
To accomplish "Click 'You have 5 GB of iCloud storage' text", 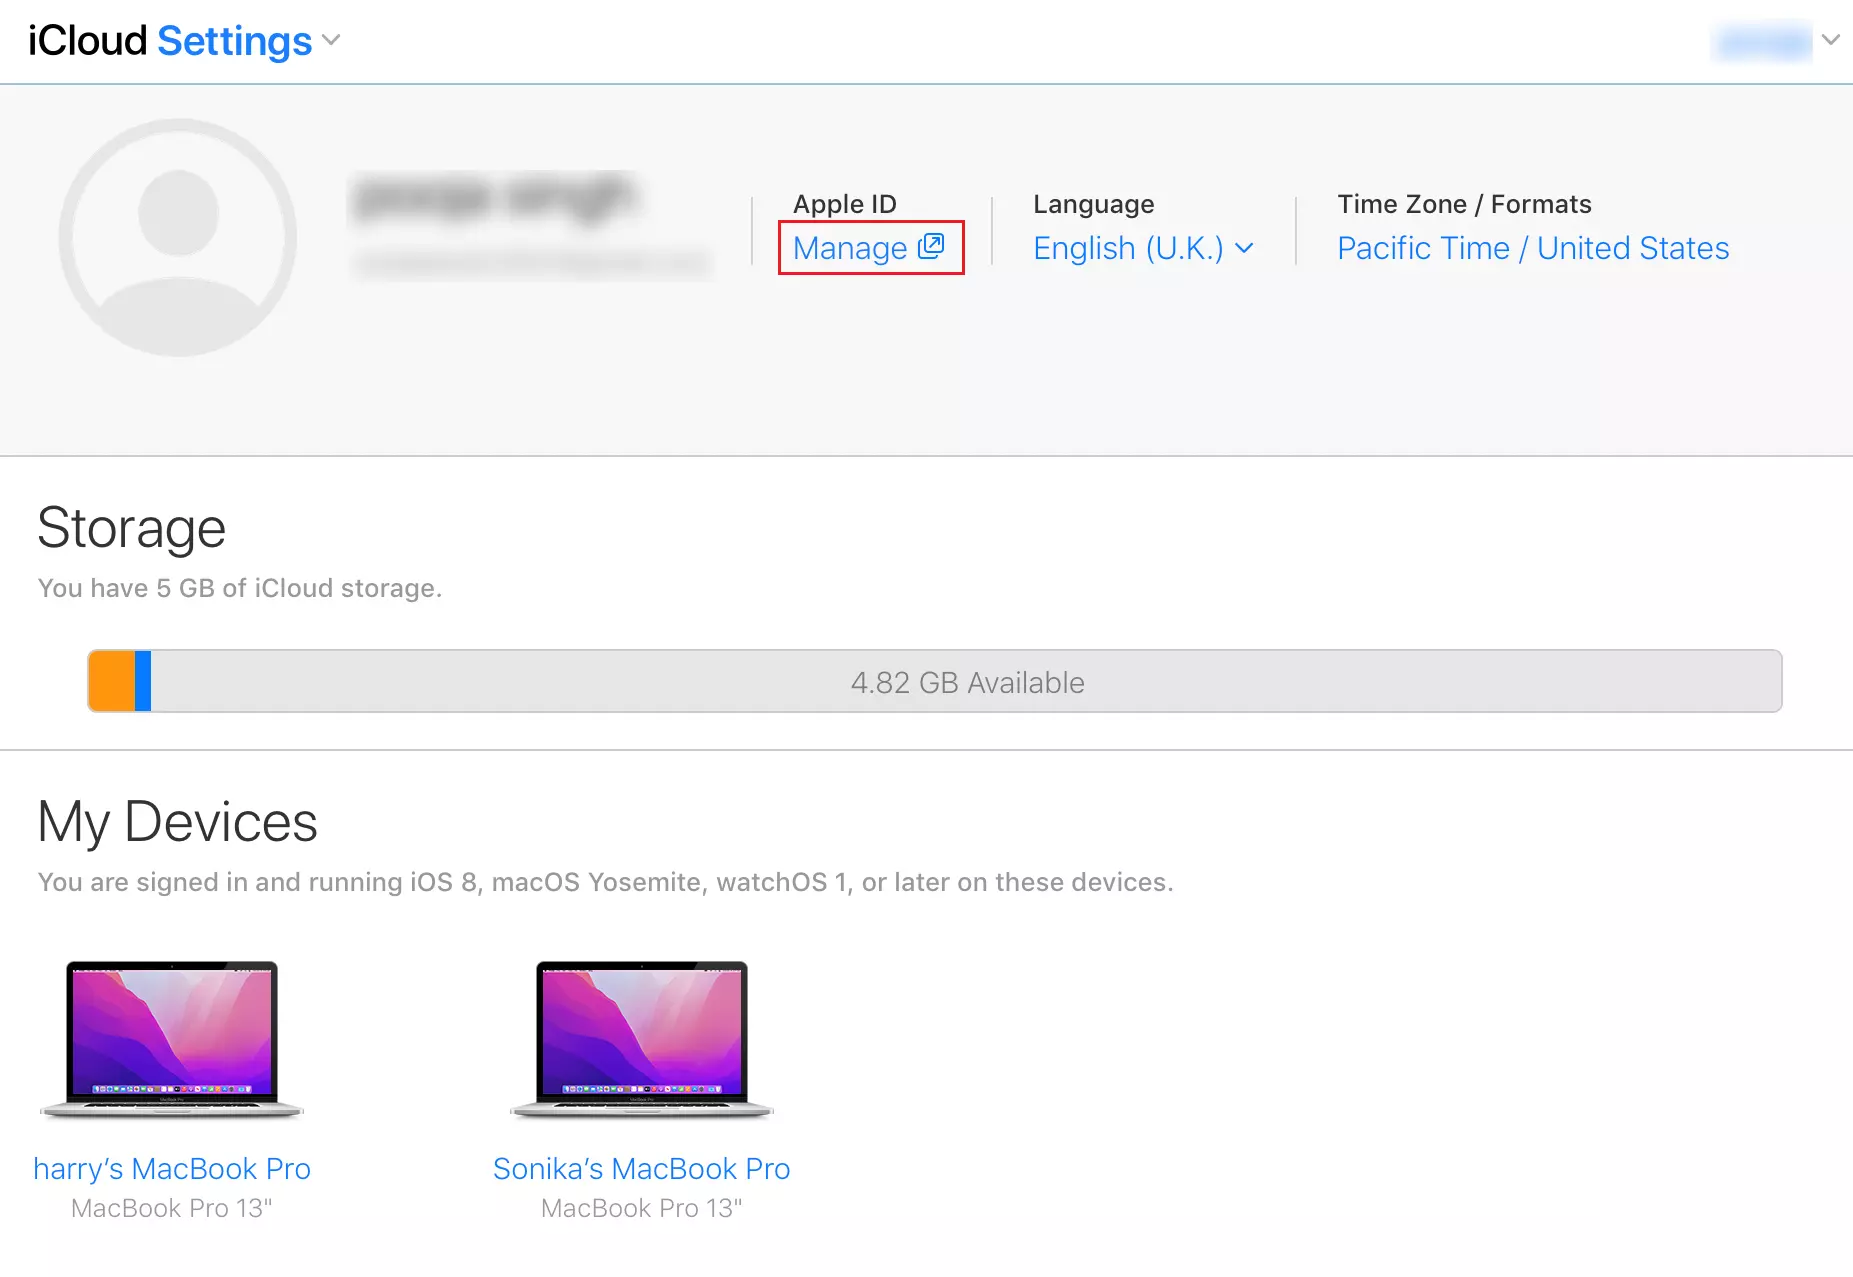I will pos(240,588).
